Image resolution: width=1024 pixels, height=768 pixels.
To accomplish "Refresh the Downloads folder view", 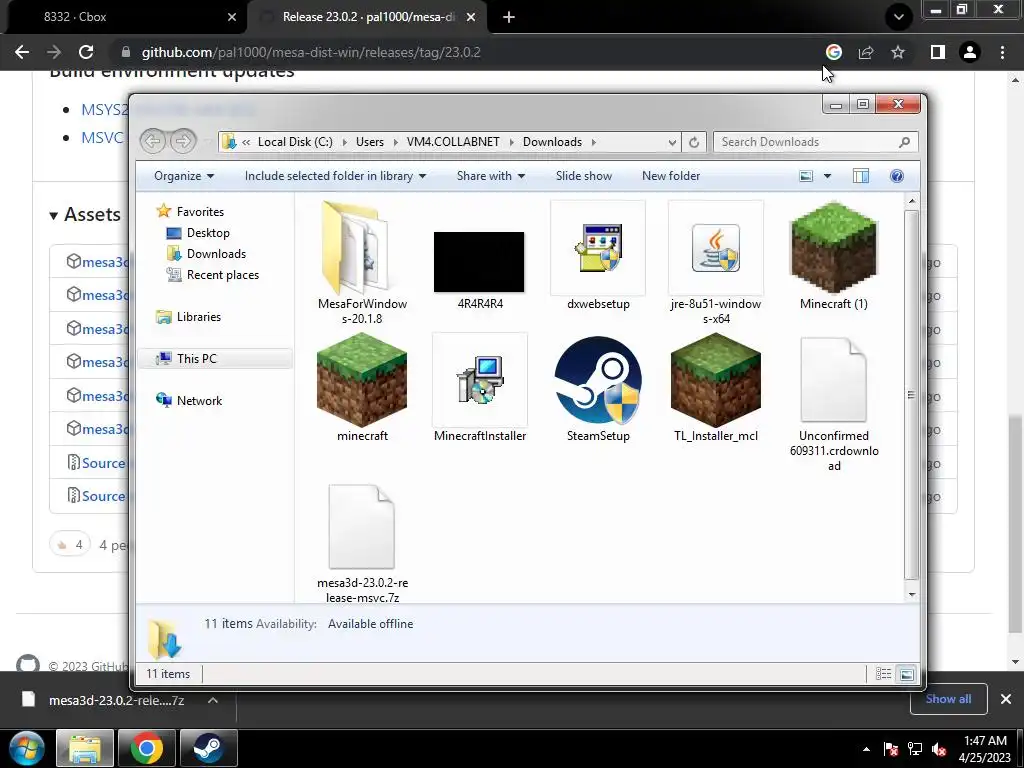I will [x=694, y=142].
